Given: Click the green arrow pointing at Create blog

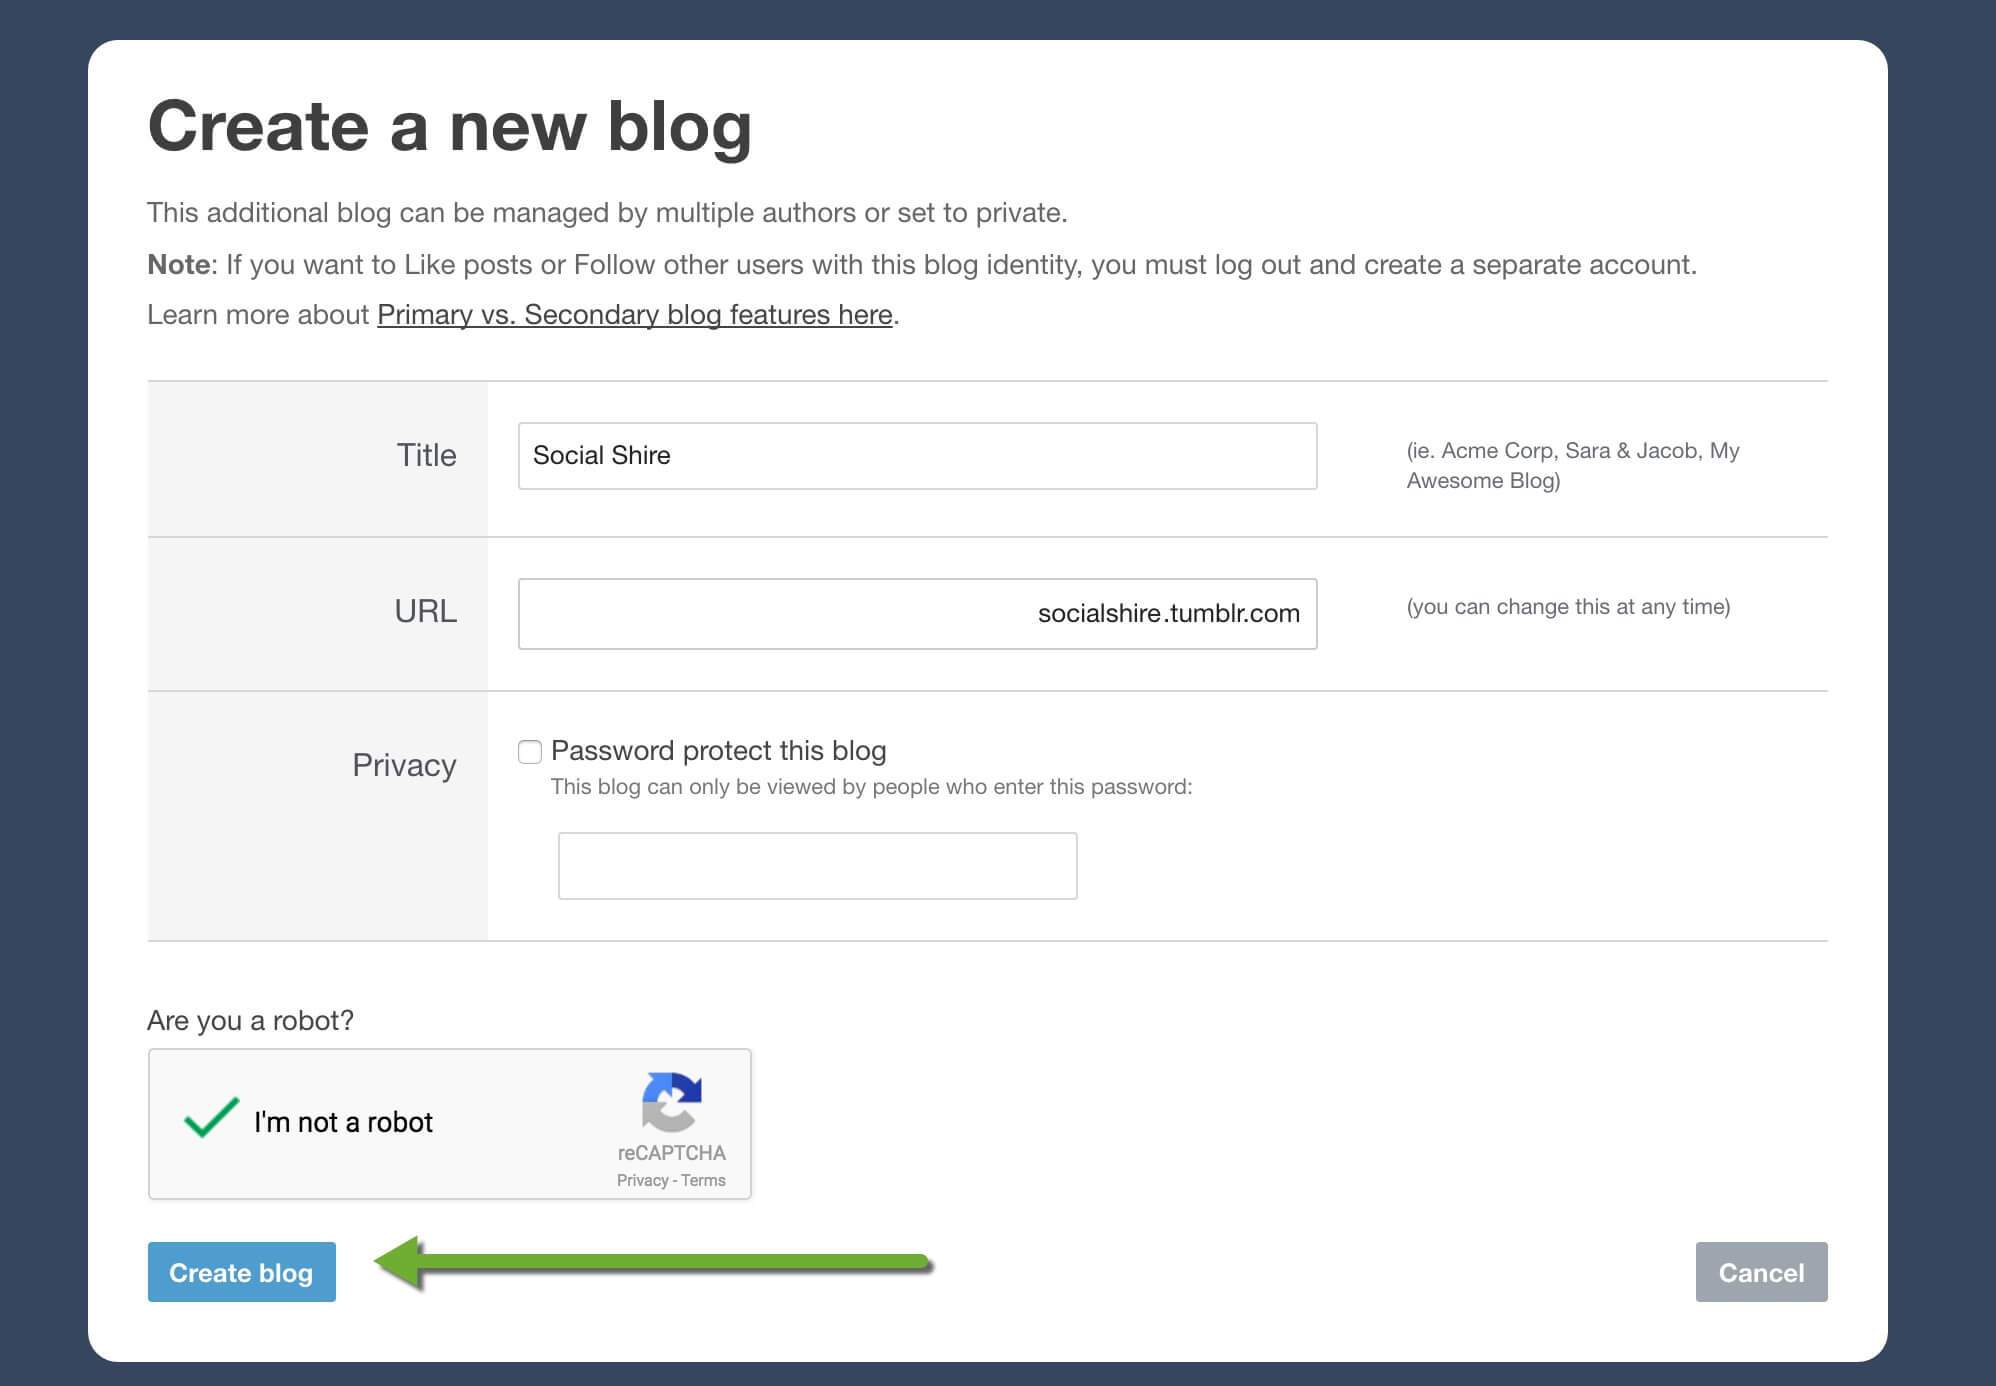Looking at the screenshot, I should (650, 1263).
